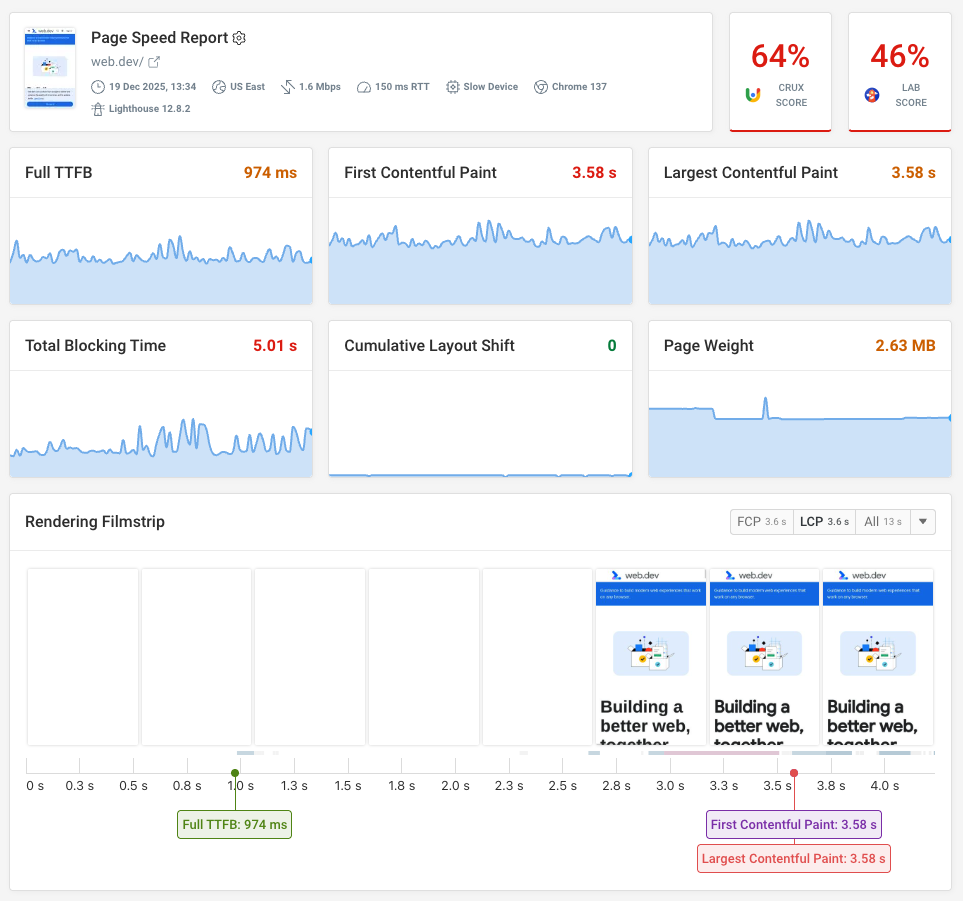
Task: Click the Full TTFB: 974 ms label
Action: [x=234, y=824]
